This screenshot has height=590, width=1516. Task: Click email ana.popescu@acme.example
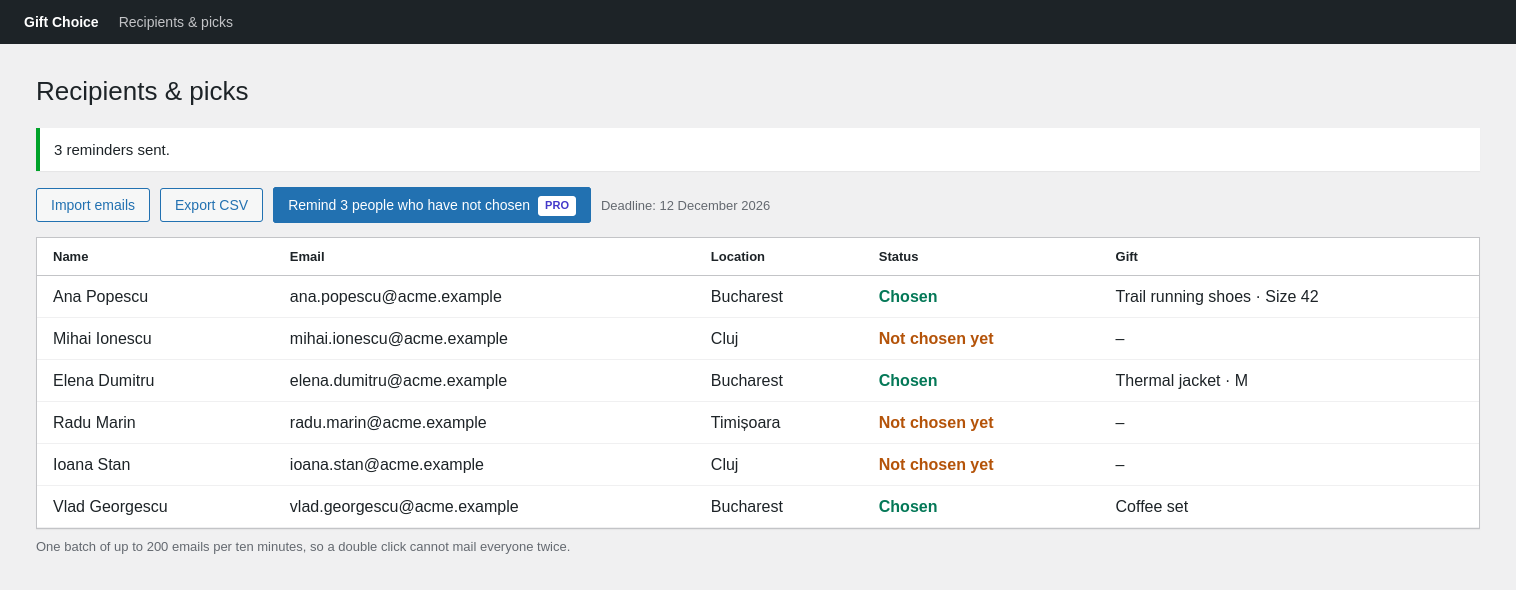coord(396,297)
